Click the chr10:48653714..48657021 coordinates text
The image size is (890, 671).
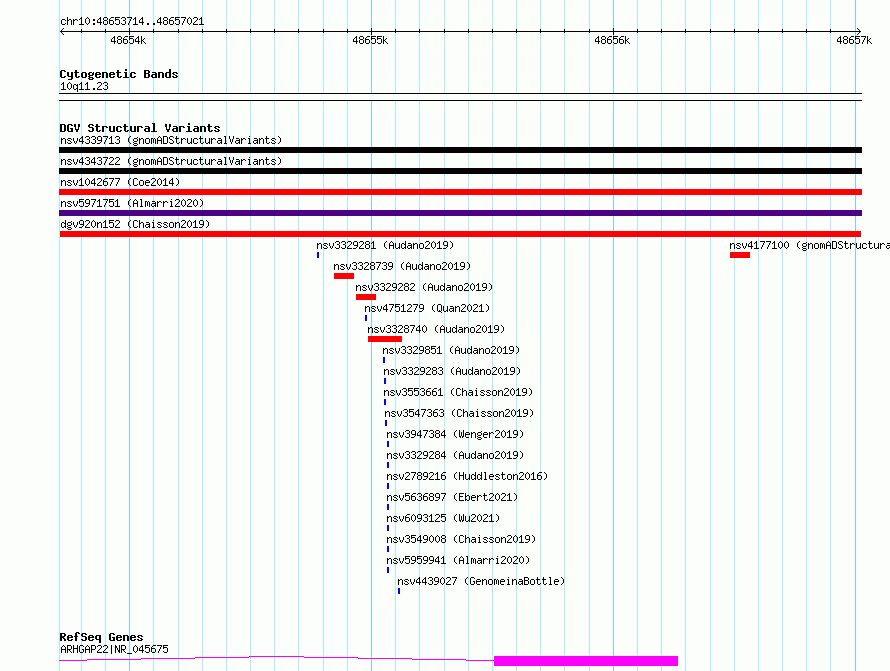click(132, 21)
